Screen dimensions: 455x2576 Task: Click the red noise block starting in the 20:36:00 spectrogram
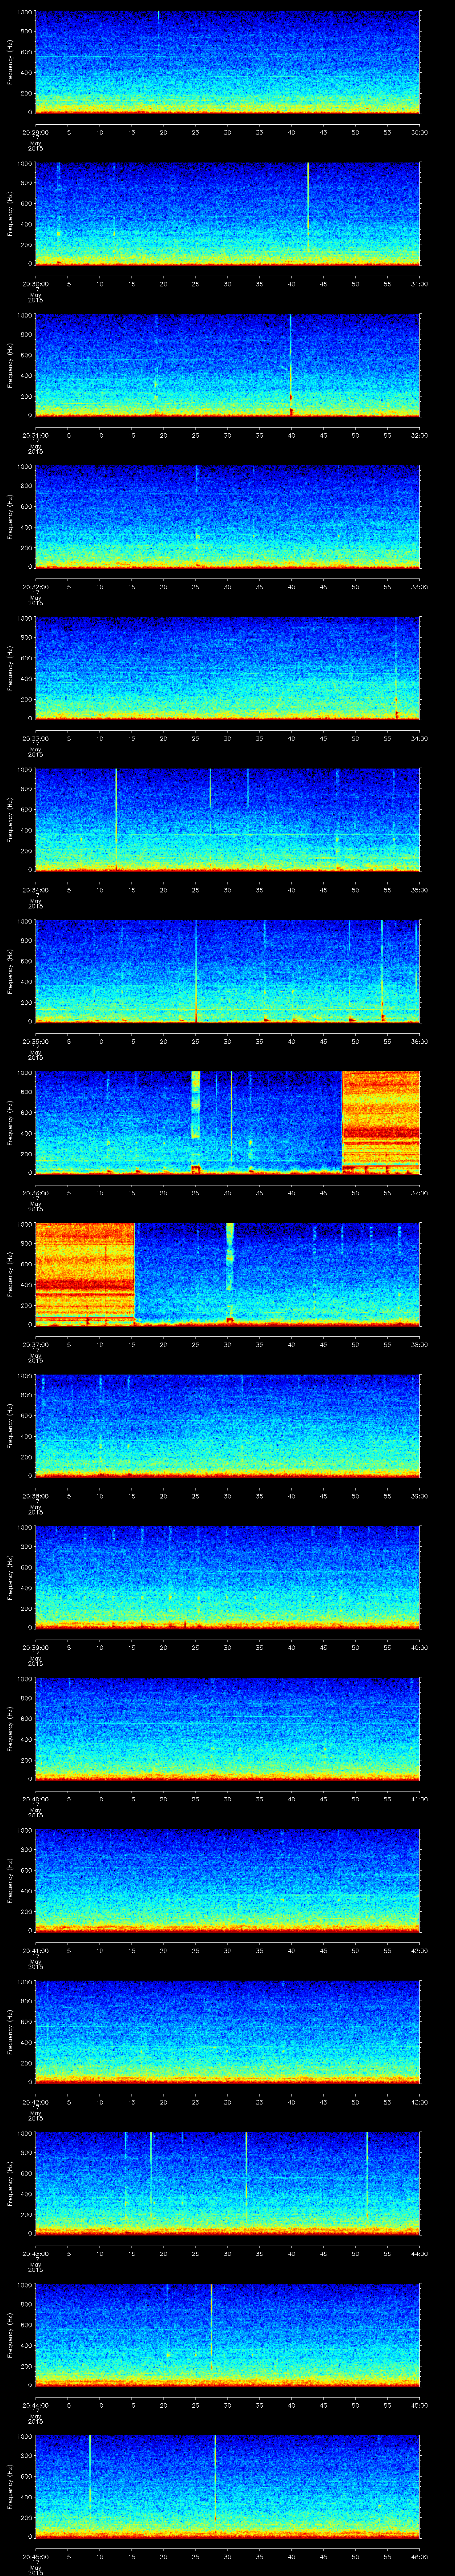point(380,1120)
